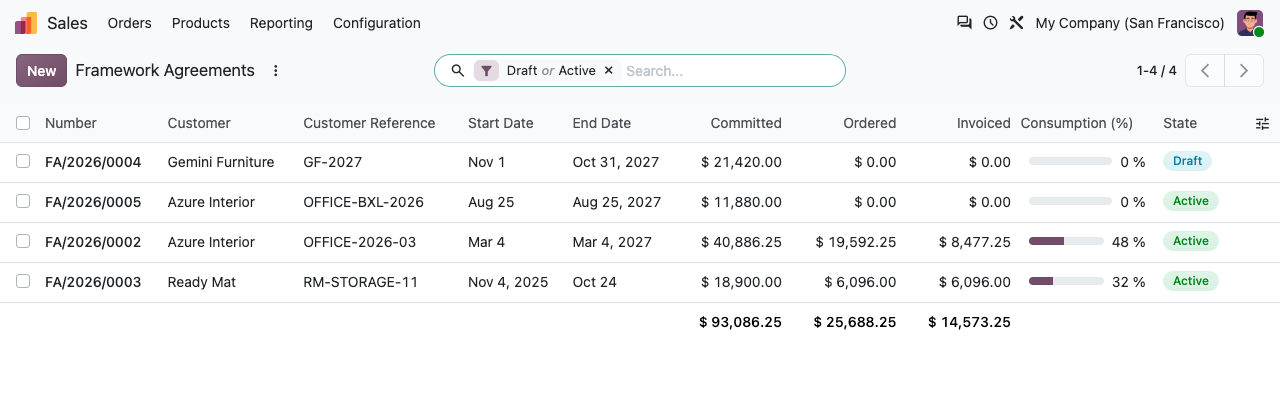Open the Framework Agreements actions kebab menu
The width and height of the screenshot is (1280, 420).
point(276,71)
